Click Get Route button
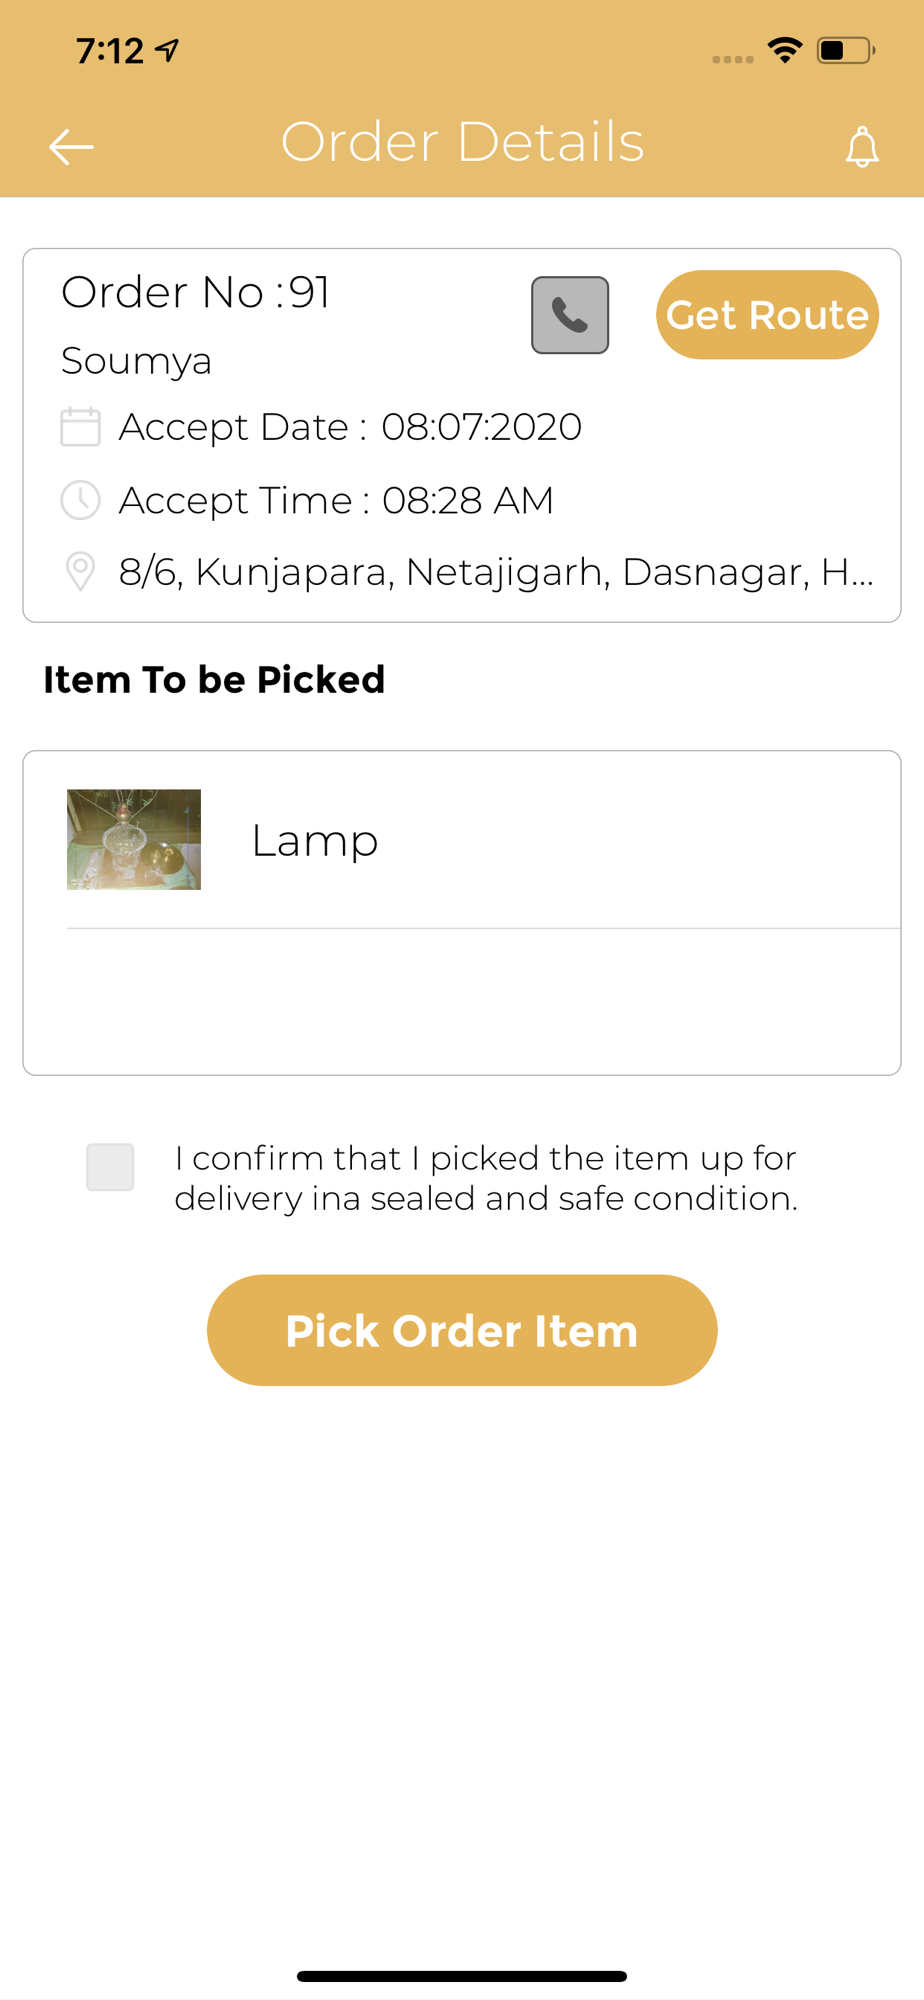 pos(767,315)
